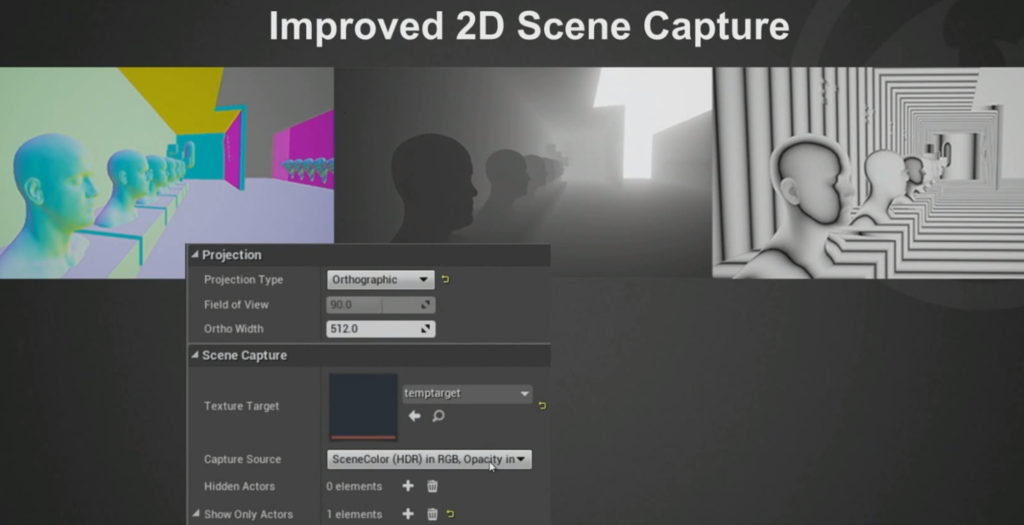1024x525 pixels.
Task: Click the Capture Source label
Action: [242, 459]
